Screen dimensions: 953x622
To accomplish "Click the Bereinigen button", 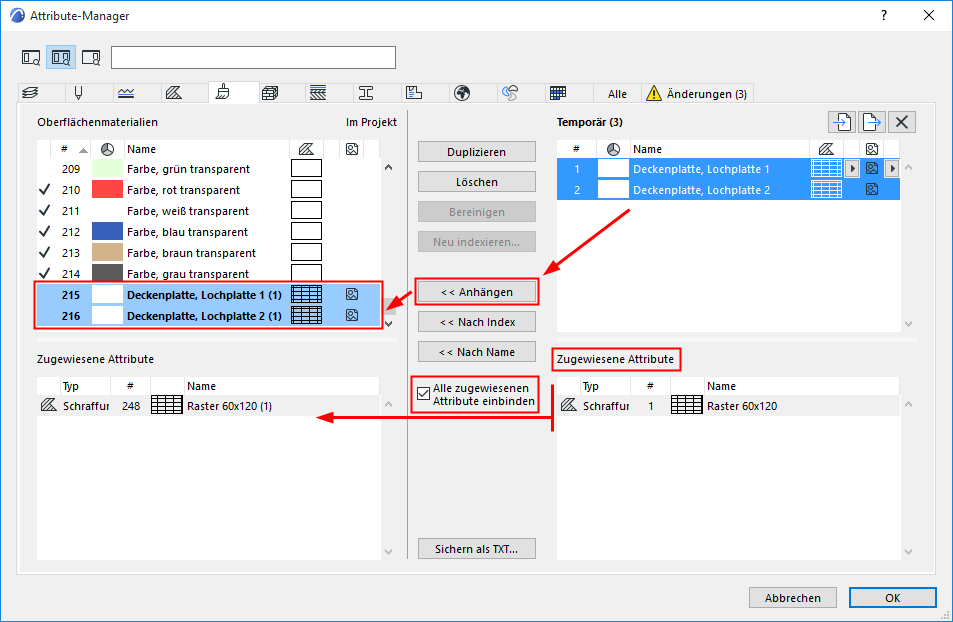I will [x=476, y=212].
